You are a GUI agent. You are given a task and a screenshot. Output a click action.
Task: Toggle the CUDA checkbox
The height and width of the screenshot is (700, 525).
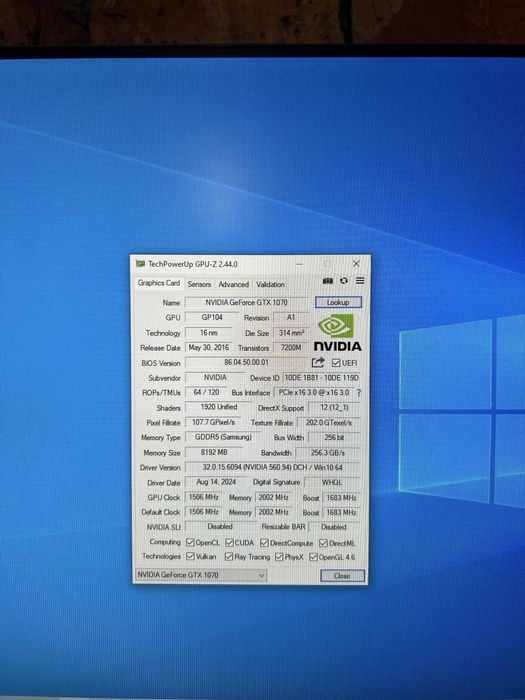point(229,542)
